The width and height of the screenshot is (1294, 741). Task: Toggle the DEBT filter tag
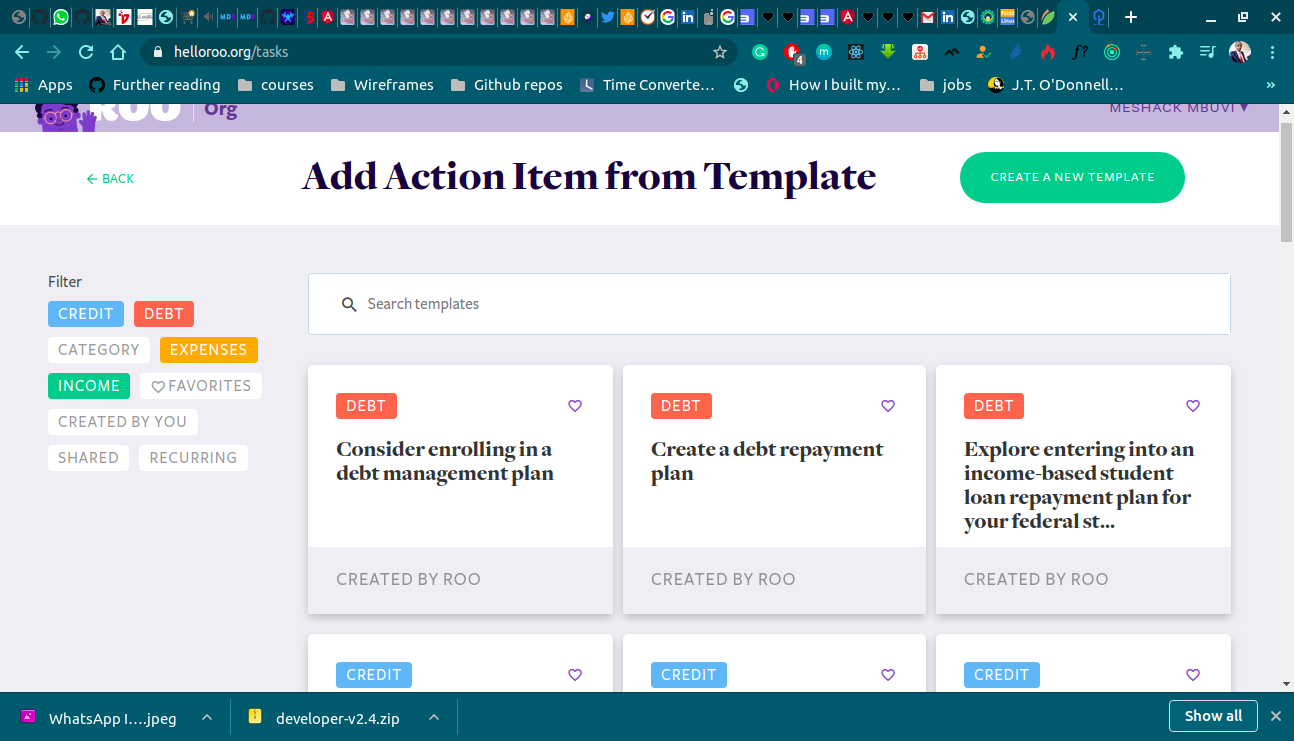coord(164,314)
